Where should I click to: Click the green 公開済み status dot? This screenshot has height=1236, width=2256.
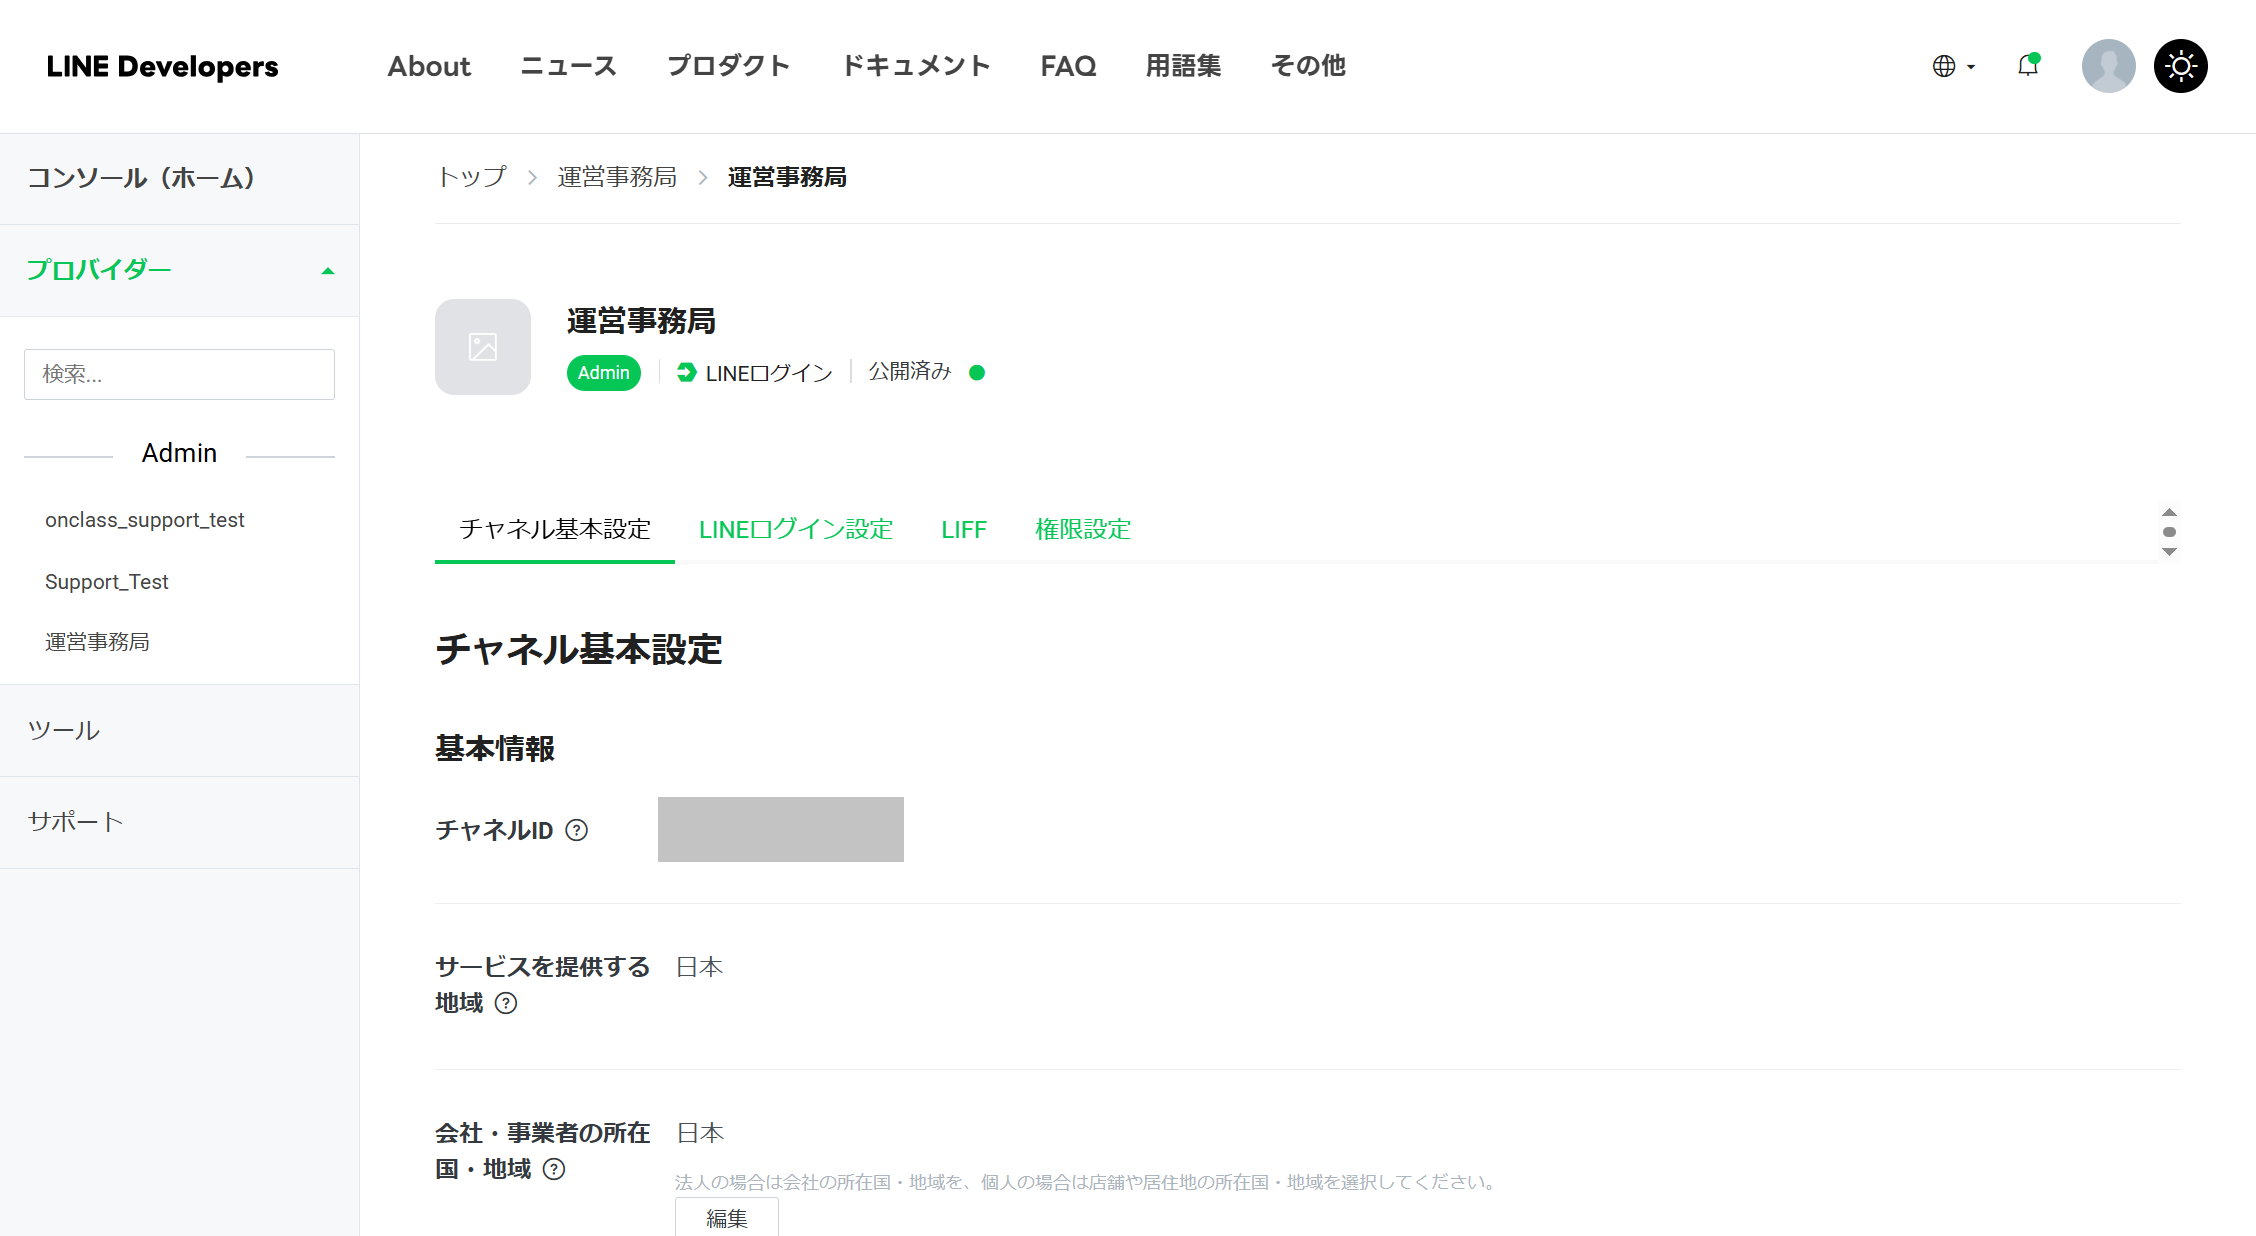[x=977, y=372]
